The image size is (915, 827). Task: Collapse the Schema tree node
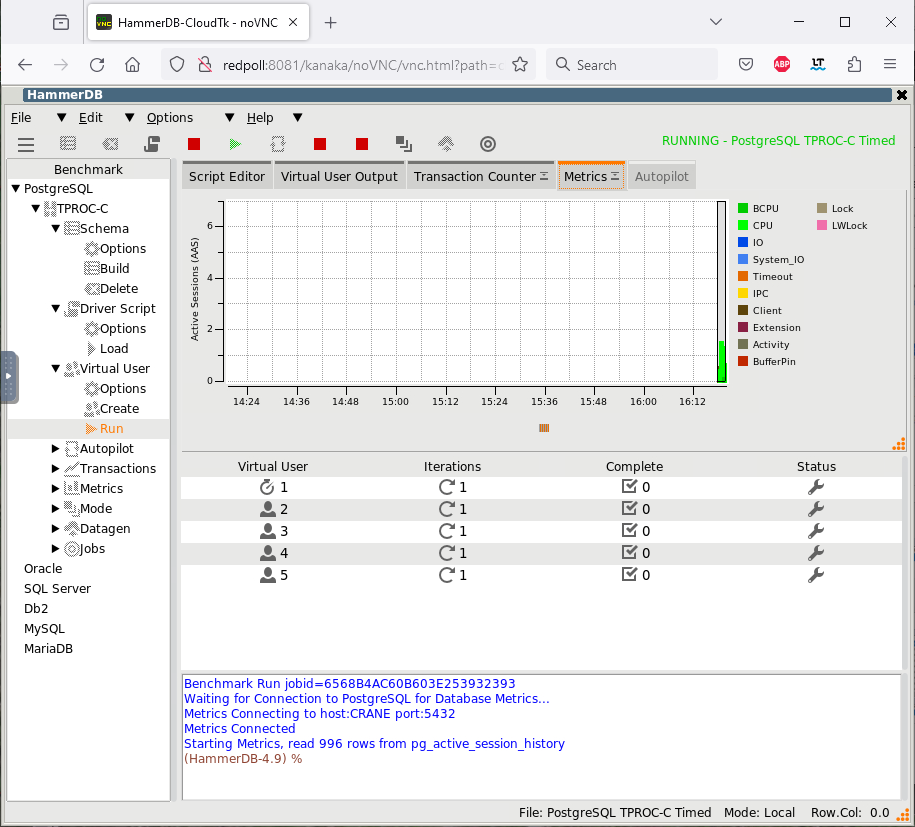click(55, 228)
